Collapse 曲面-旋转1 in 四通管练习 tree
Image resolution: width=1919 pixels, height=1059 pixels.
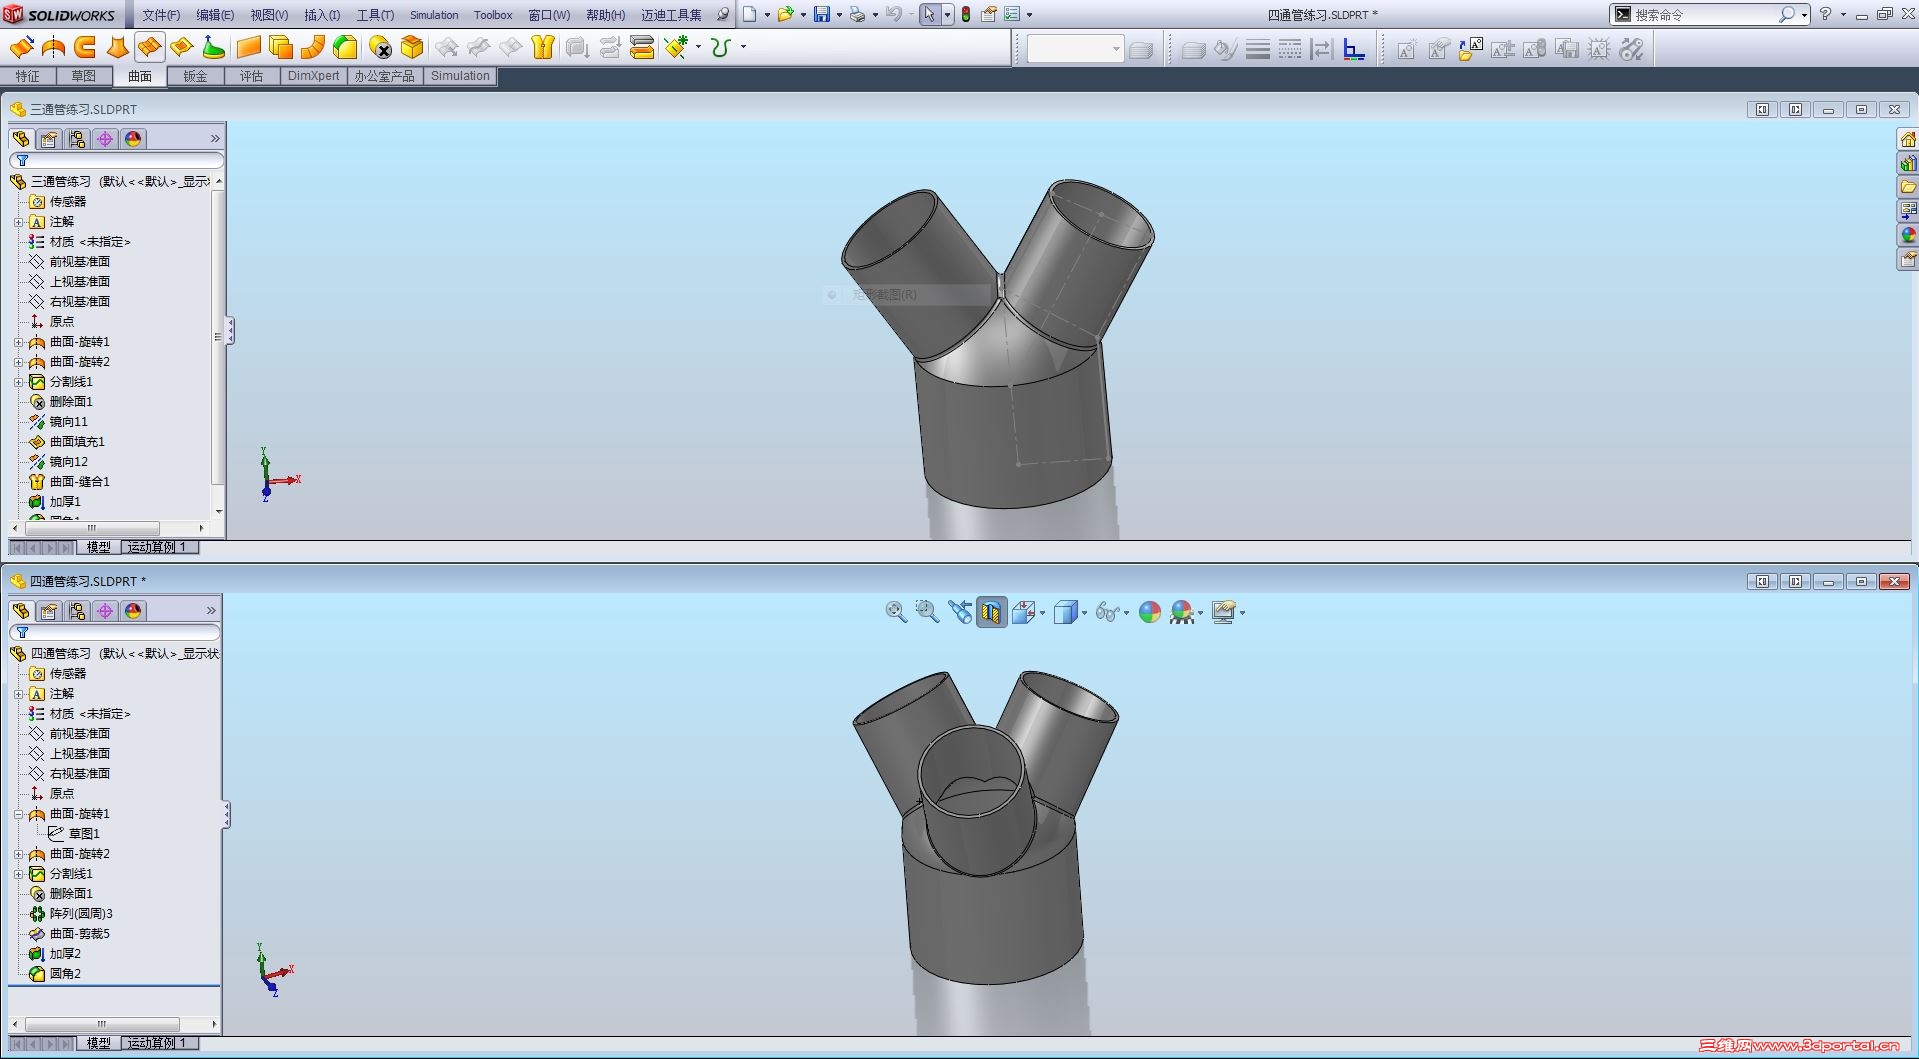(18, 814)
